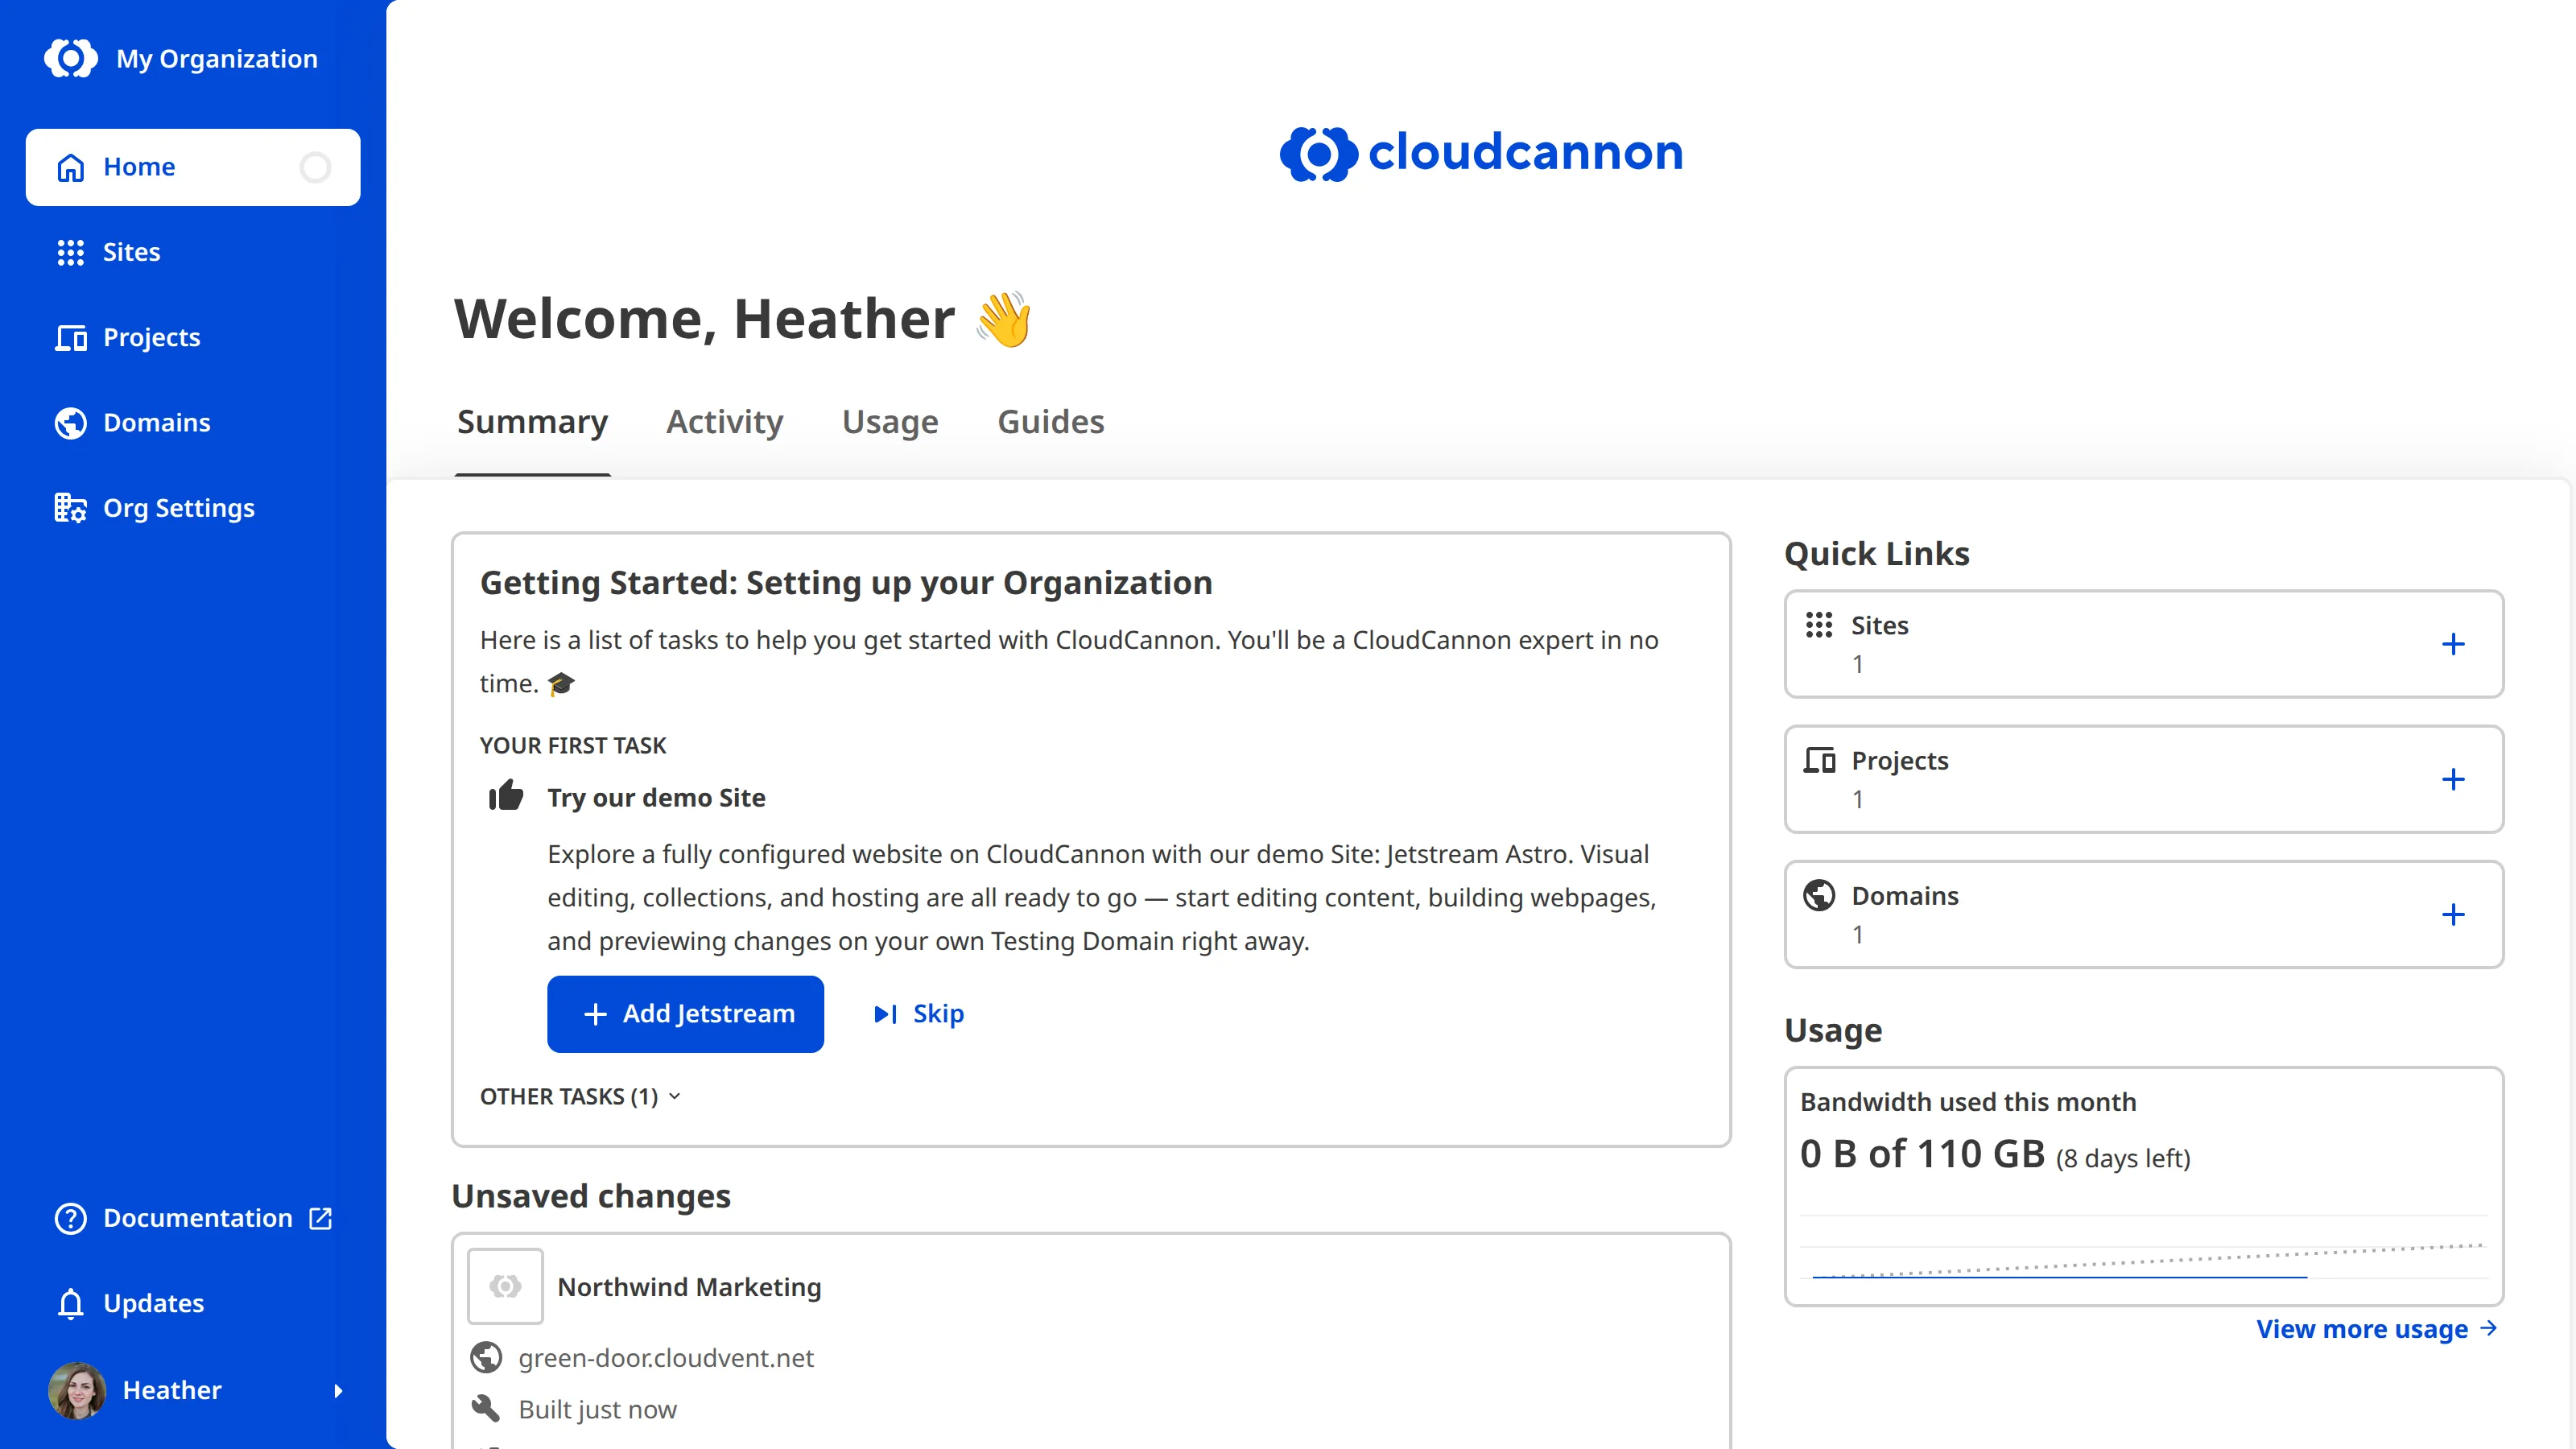
Task: Click Heather's profile avatar
Action: point(77,1390)
